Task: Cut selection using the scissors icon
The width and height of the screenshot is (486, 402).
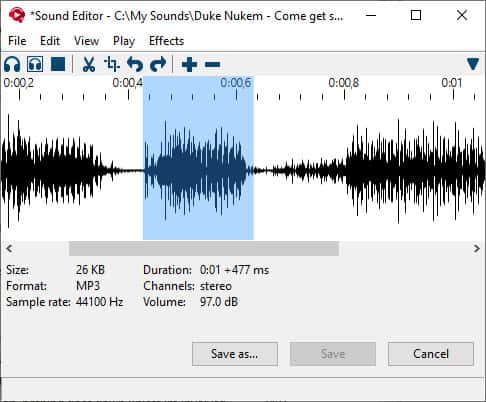Action: point(89,64)
